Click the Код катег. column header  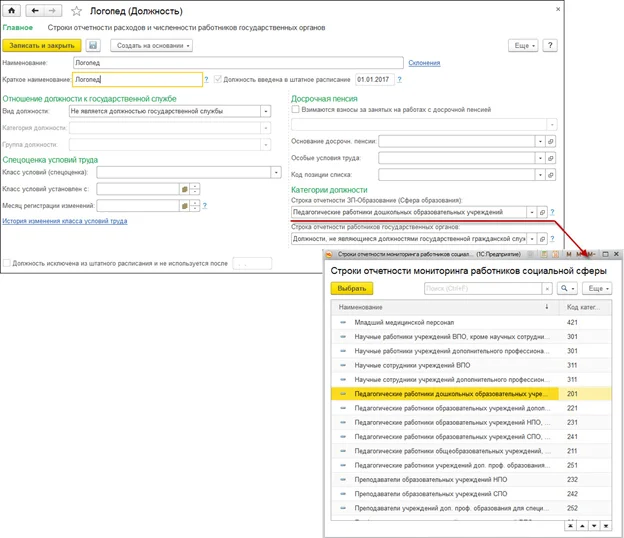coord(583,307)
